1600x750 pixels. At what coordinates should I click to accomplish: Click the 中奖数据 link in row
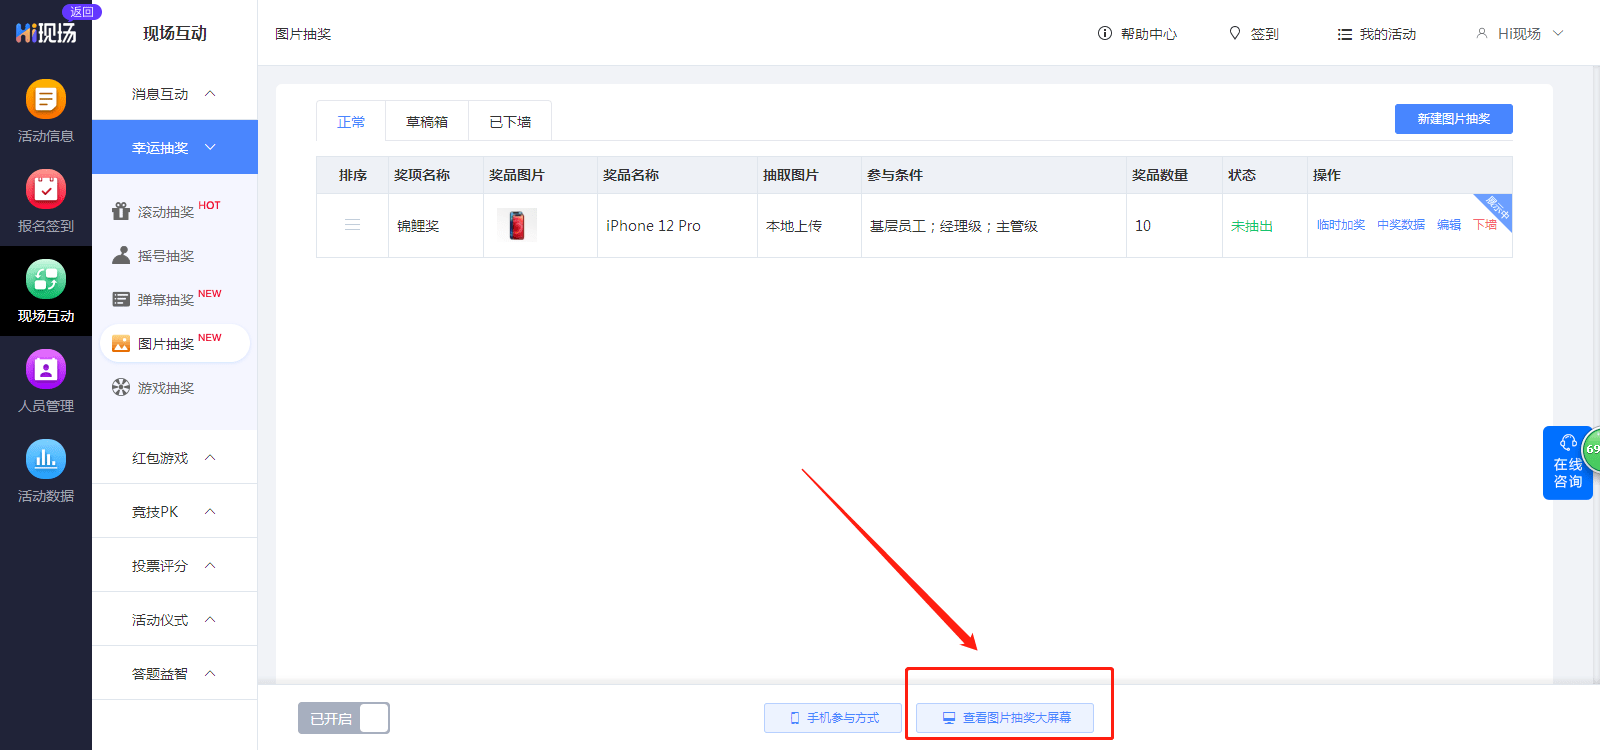[1400, 225]
